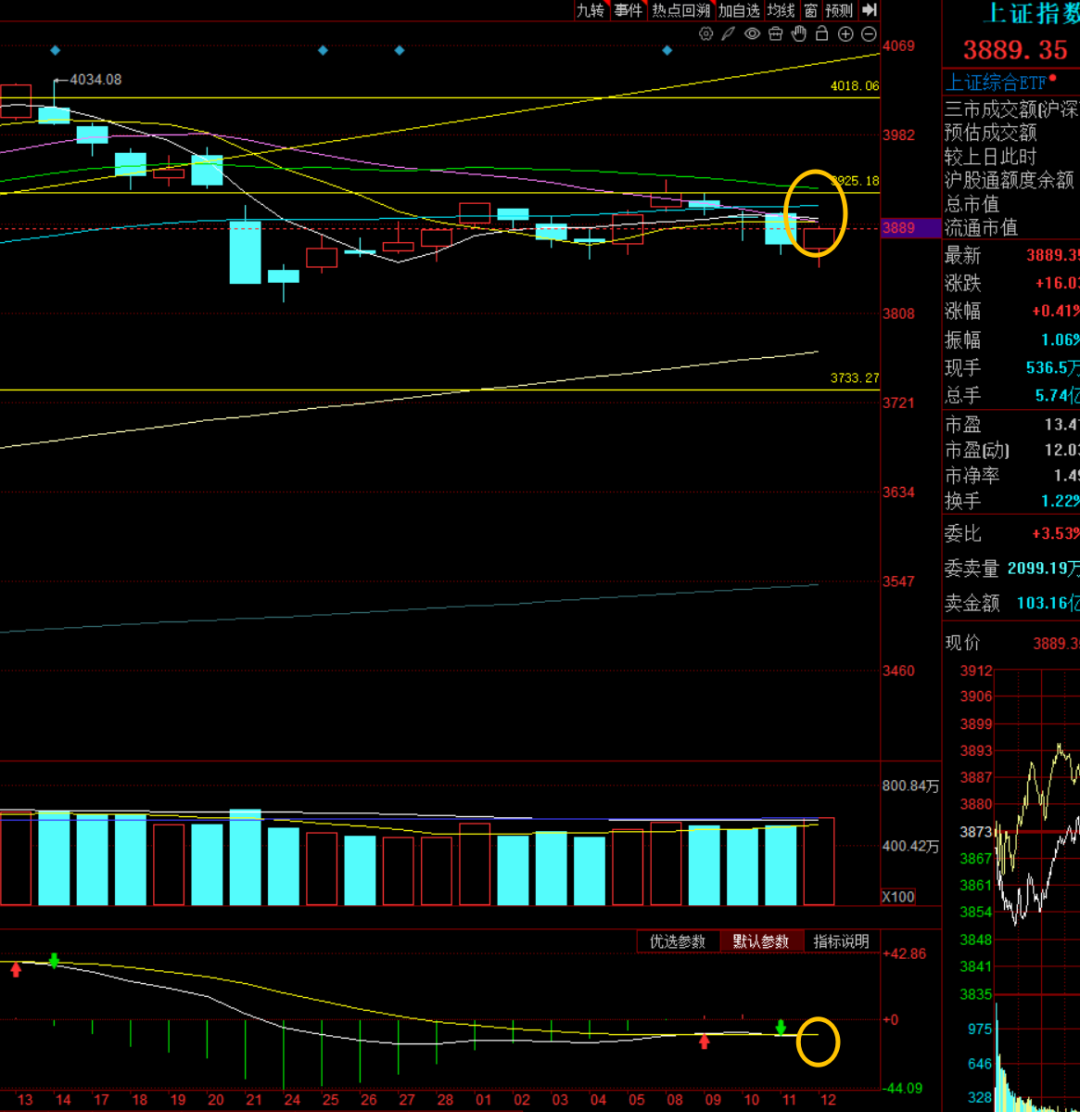Open 指标说明 indicator description

coord(841,942)
